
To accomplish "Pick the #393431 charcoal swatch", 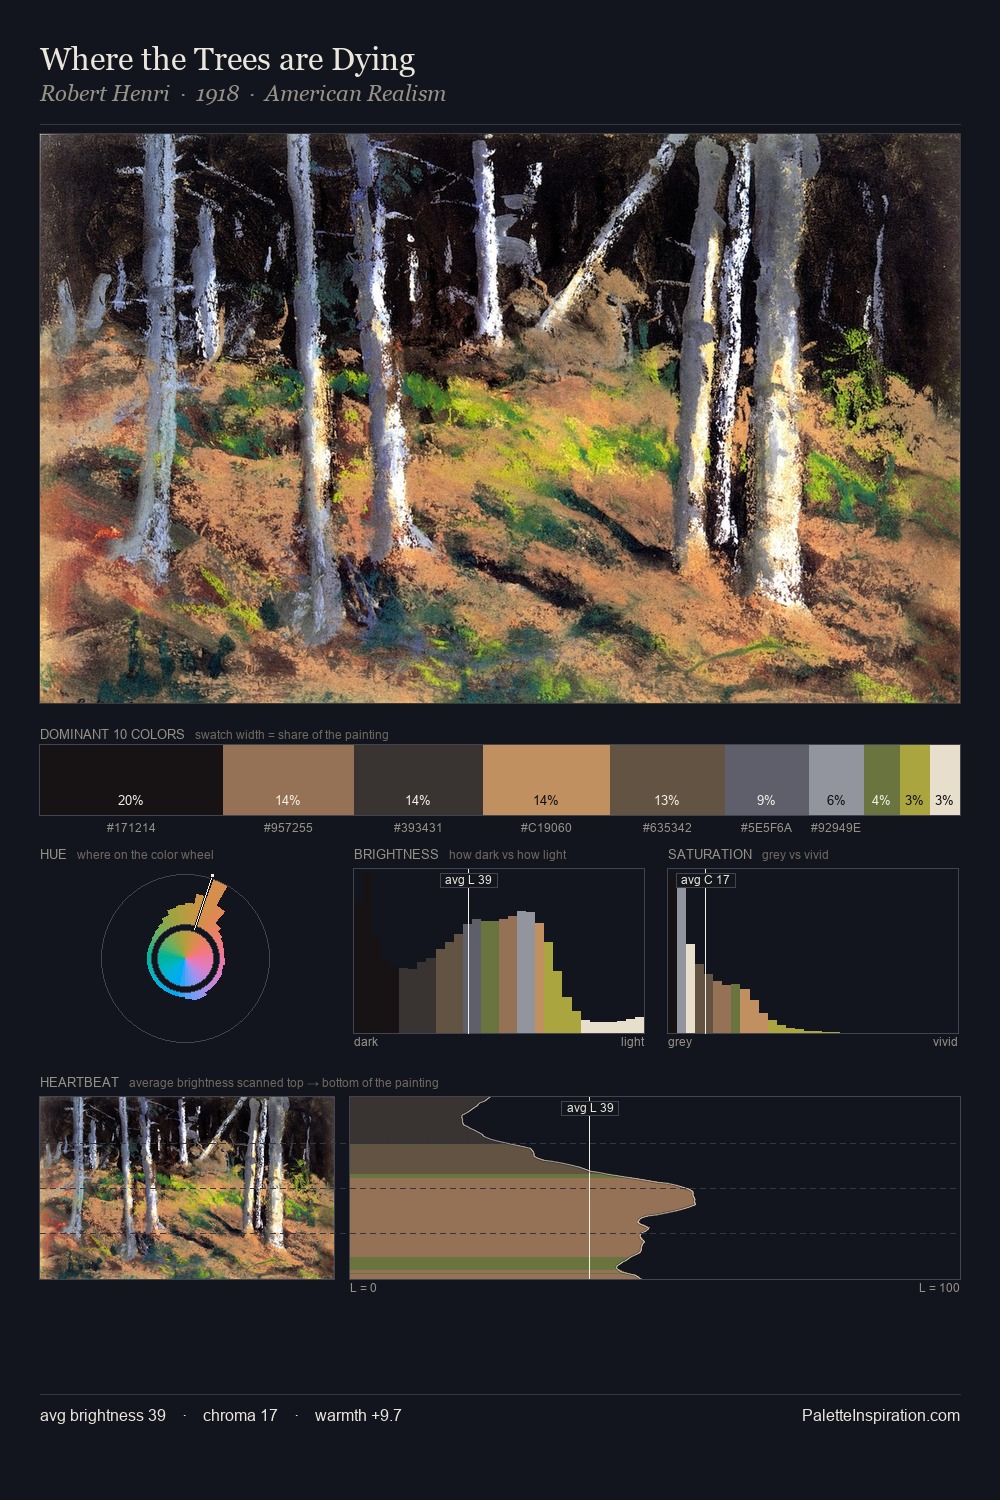I will (418, 780).
